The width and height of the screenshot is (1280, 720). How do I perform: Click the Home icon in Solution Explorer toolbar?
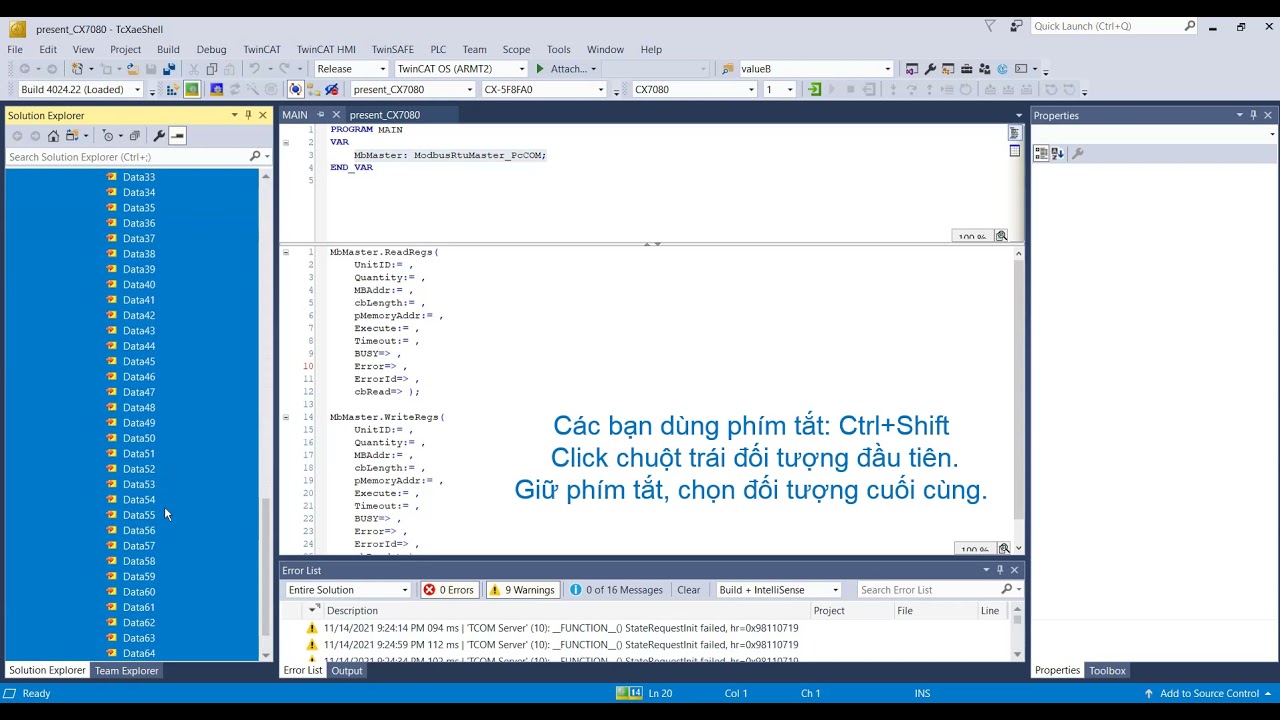(53, 135)
